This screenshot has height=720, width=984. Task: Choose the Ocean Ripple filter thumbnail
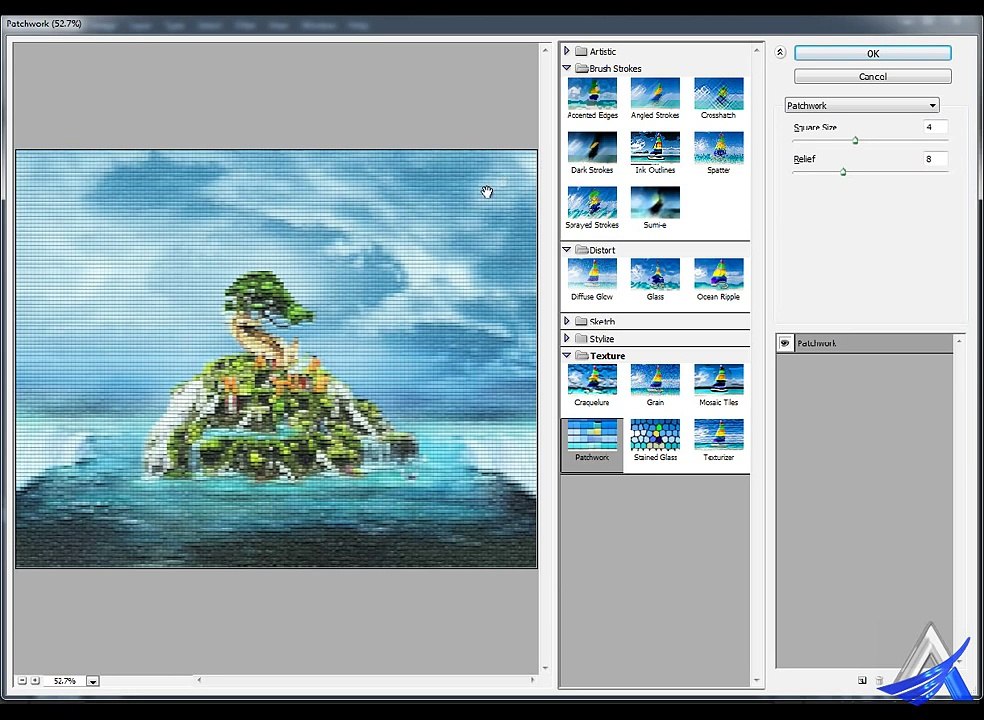719,274
